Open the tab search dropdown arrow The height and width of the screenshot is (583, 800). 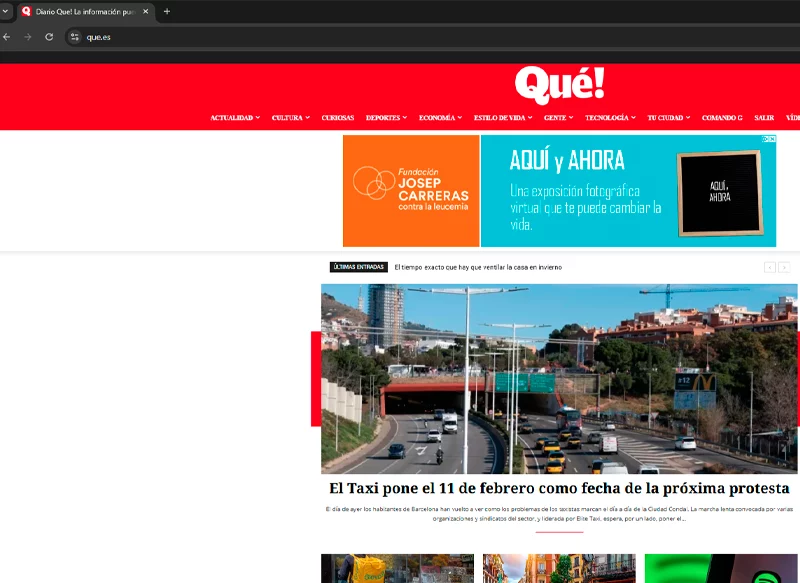(x=5, y=11)
